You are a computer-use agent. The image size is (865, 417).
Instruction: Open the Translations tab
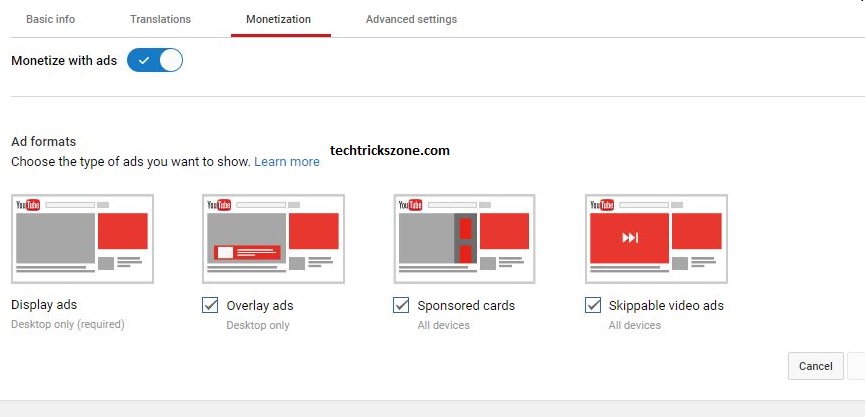[160, 19]
